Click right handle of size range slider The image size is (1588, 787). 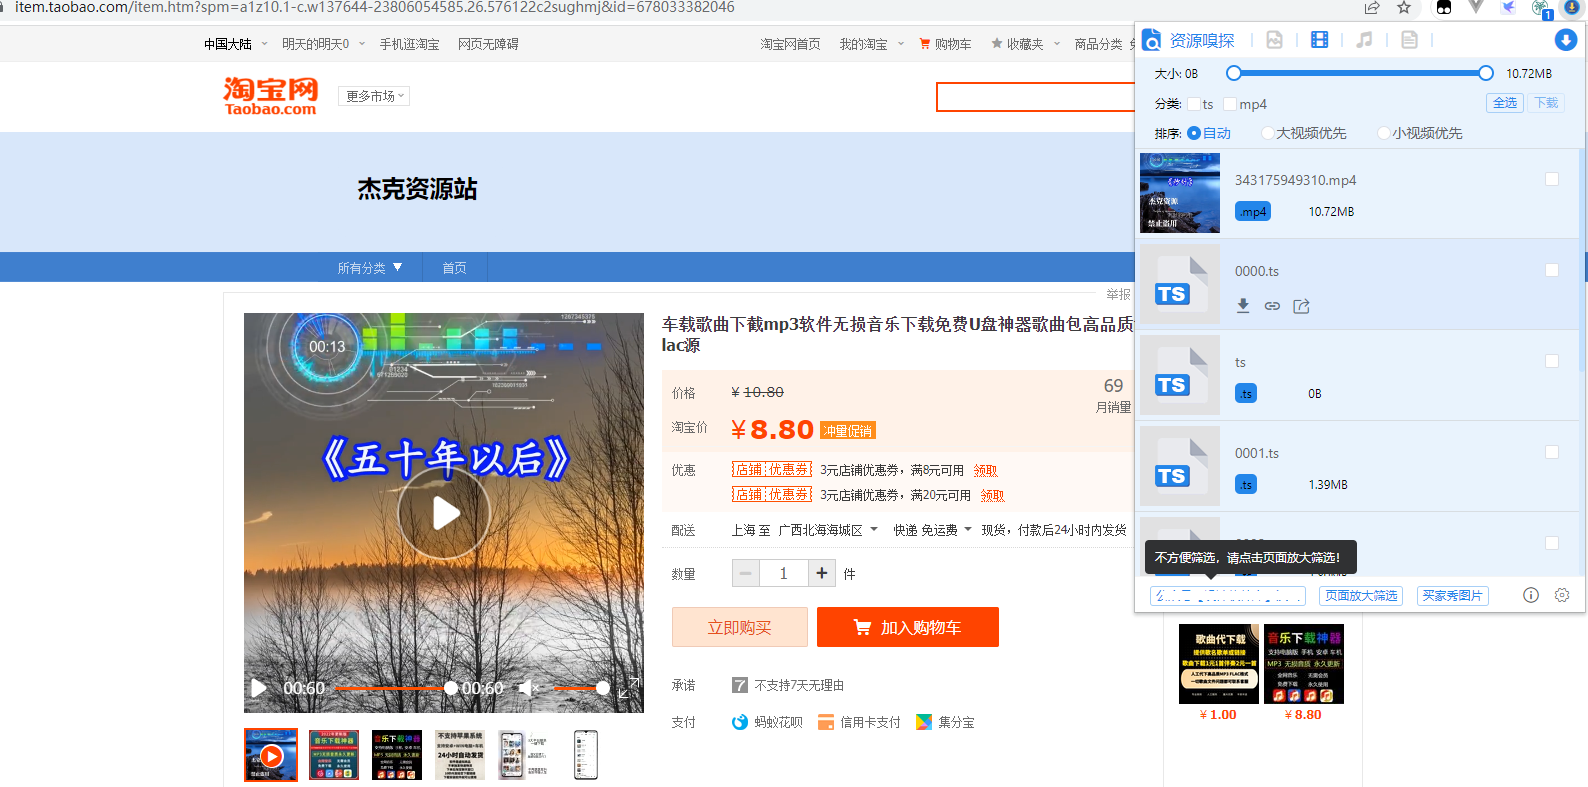[x=1486, y=73]
